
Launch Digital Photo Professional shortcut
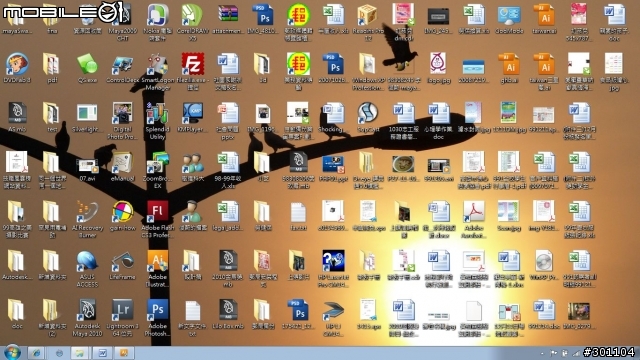[122, 120]
